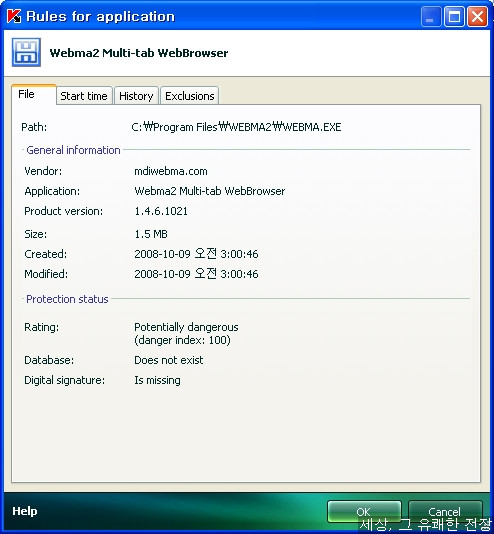
Task: Confirm with the OK button
Action: 364,512
